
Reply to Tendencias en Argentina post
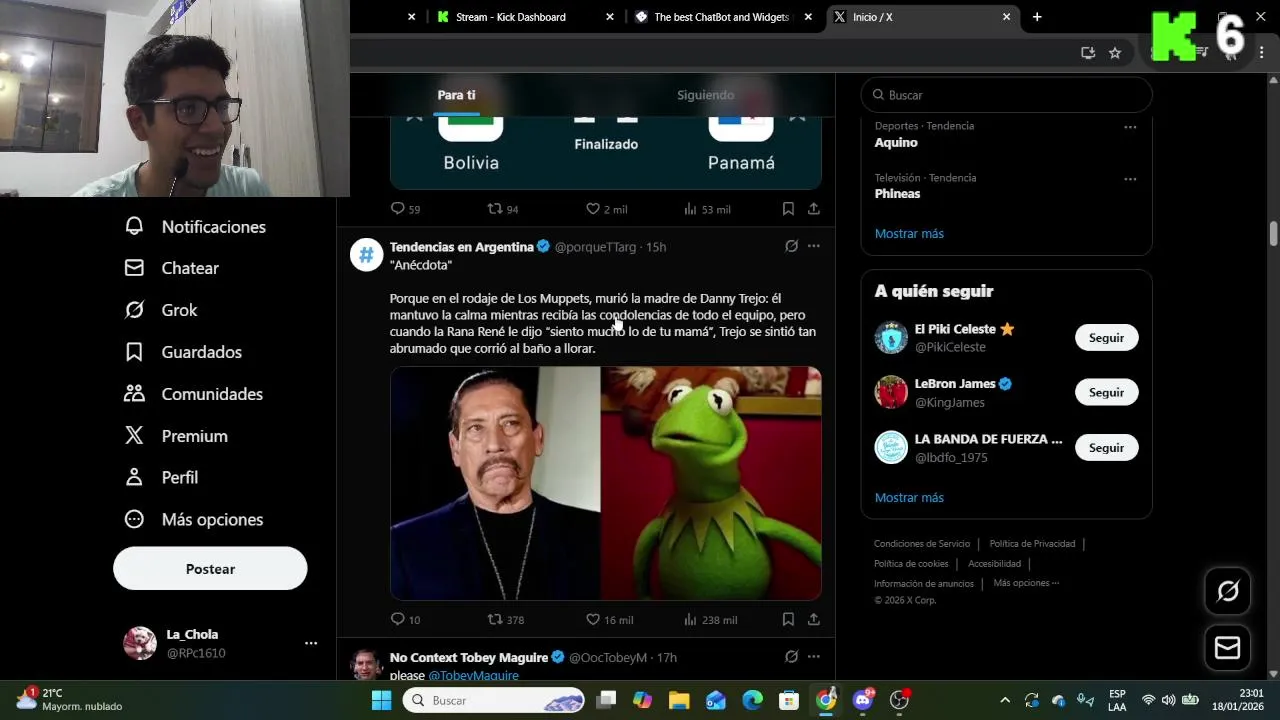398,620
